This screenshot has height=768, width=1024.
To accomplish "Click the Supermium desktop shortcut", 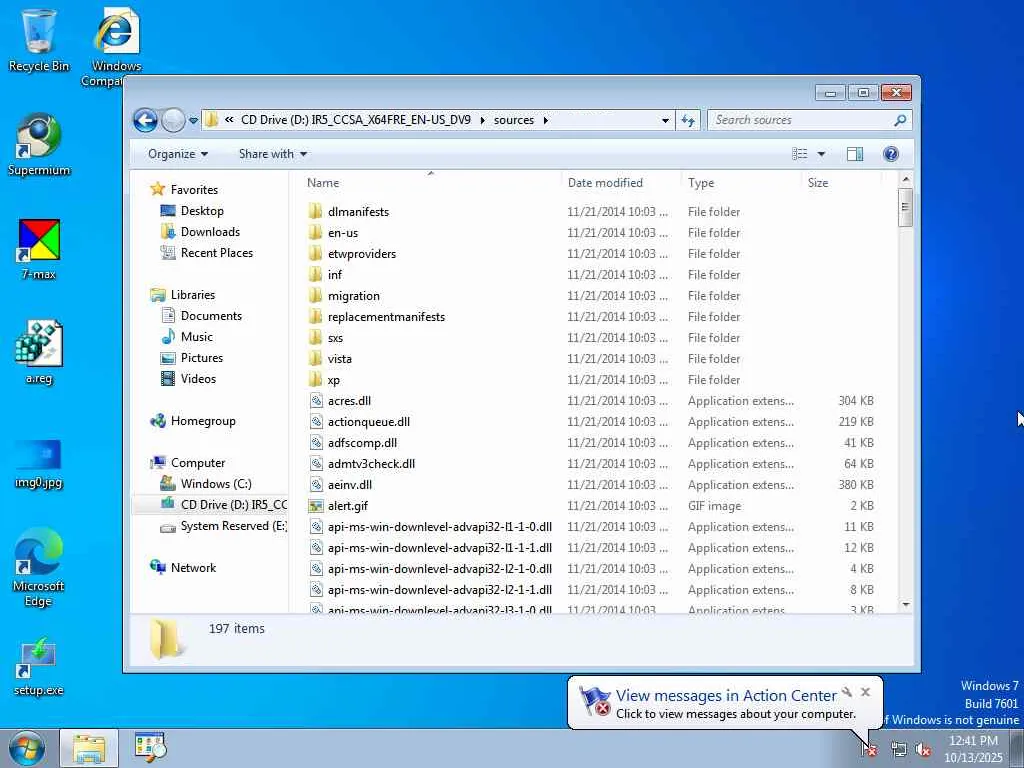I will pos(39,145).
